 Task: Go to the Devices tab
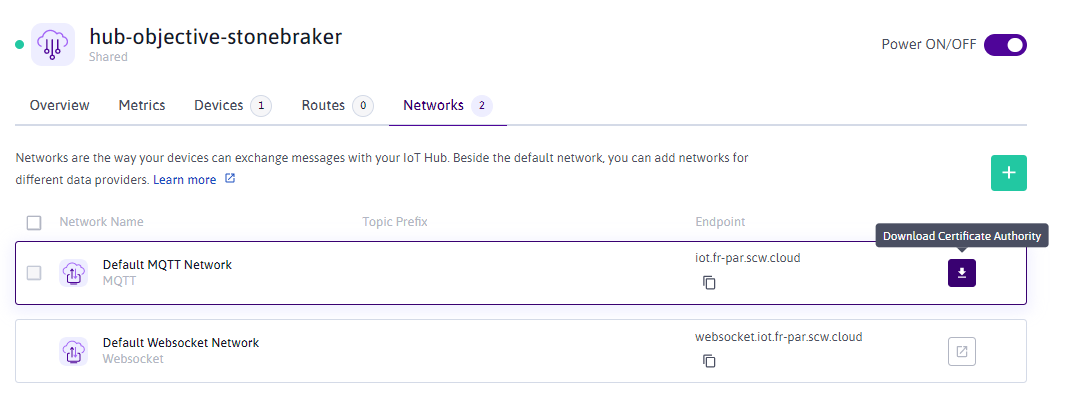pos(218,105)
